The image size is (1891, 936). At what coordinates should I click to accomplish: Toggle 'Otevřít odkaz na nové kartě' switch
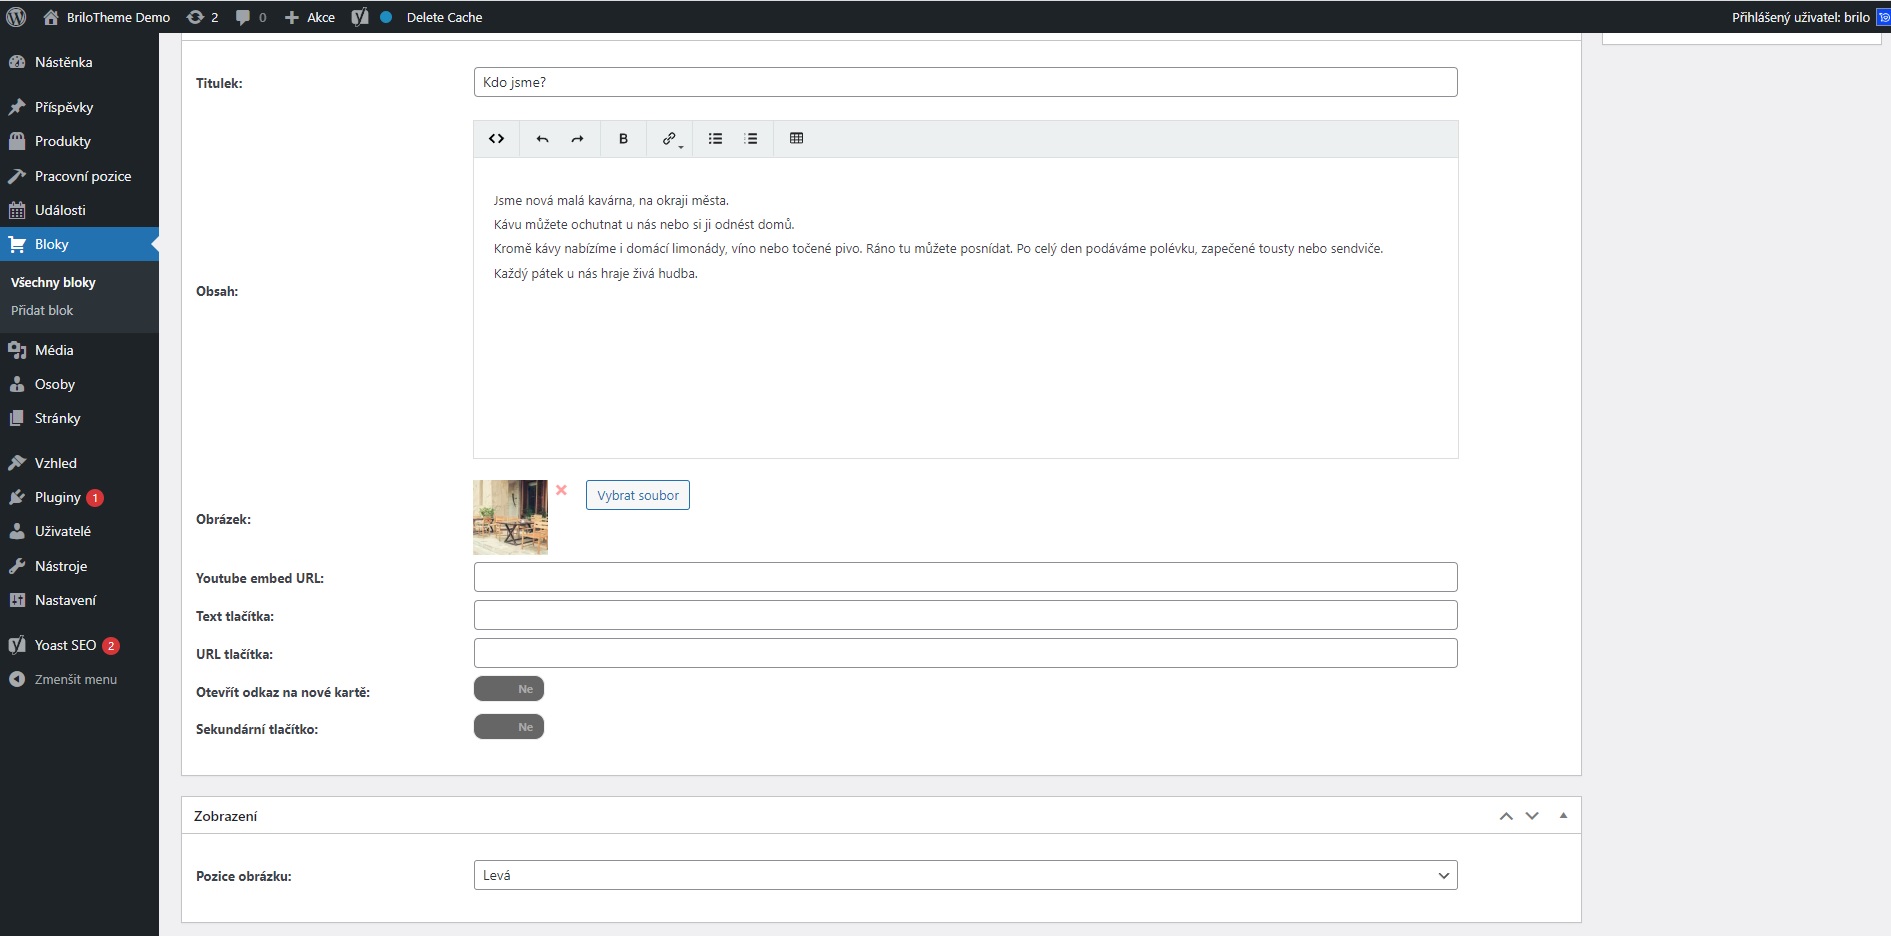pyautogui.click(x=509, y=689)
